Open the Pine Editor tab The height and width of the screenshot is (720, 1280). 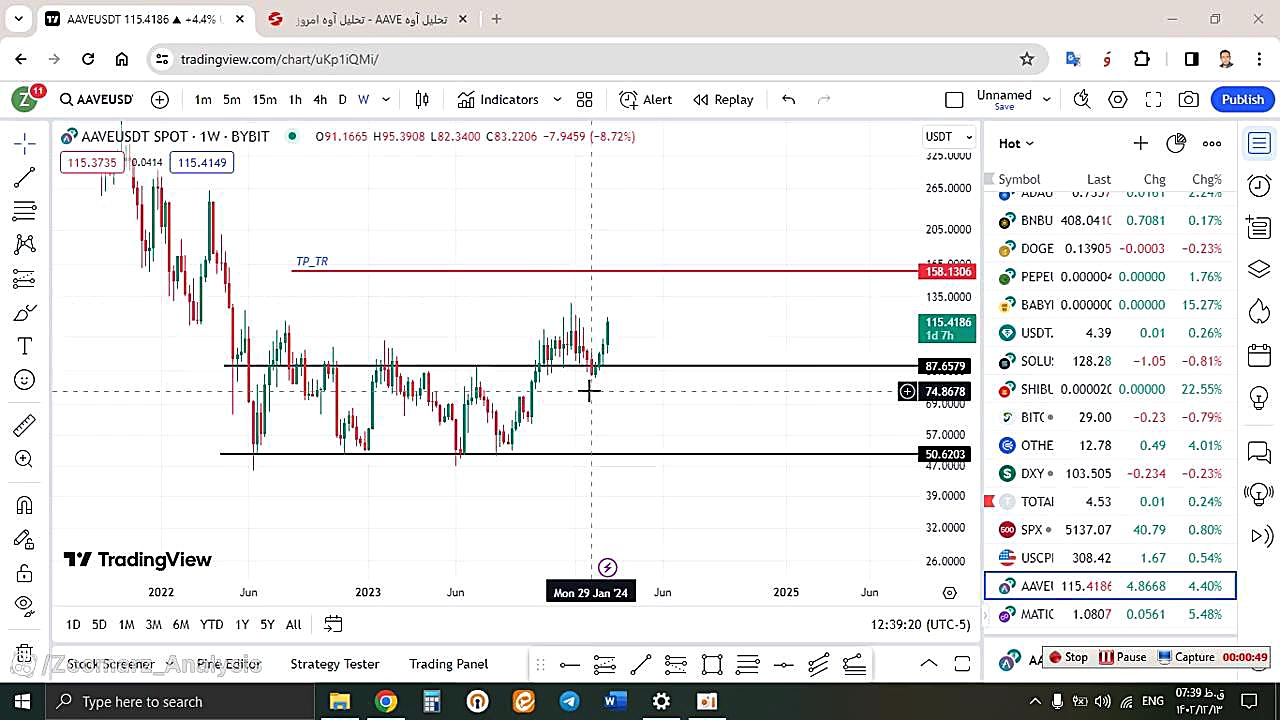pos(229,663)
